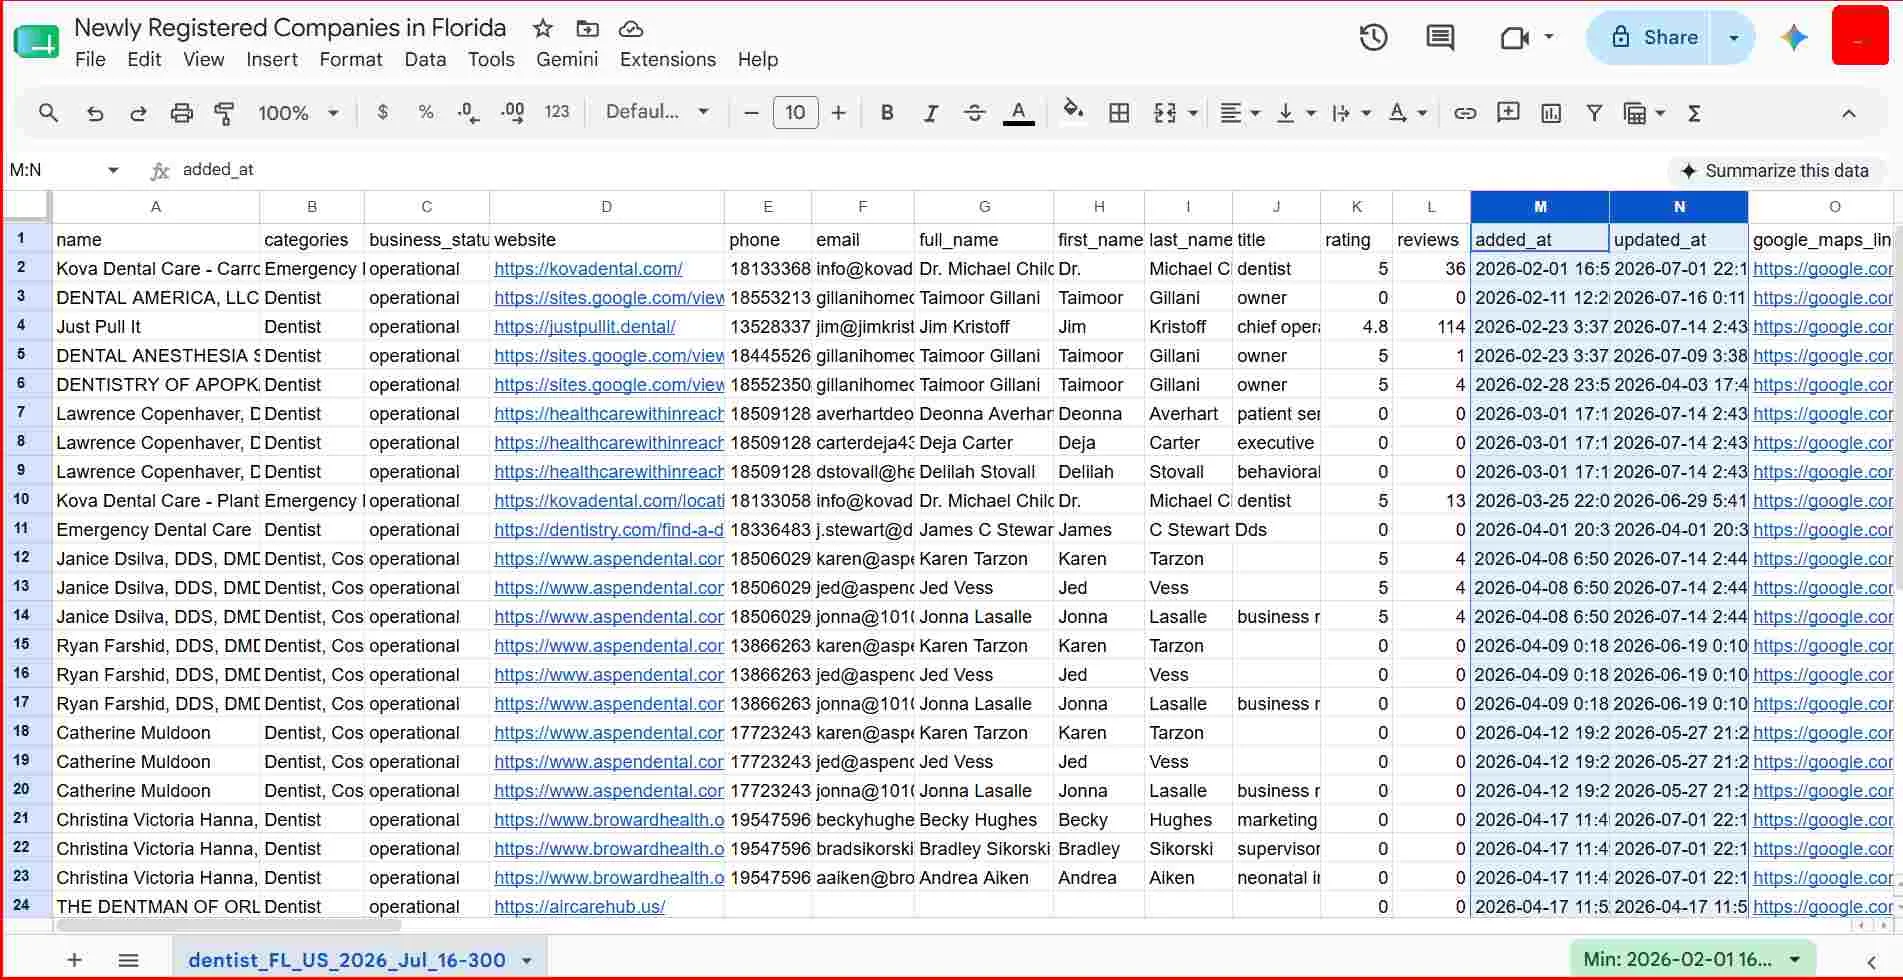Image resolution: width=1903 pixels, height=980 pixels.
Task: Click the functions sigma icon
Action: pos(1694,113)
